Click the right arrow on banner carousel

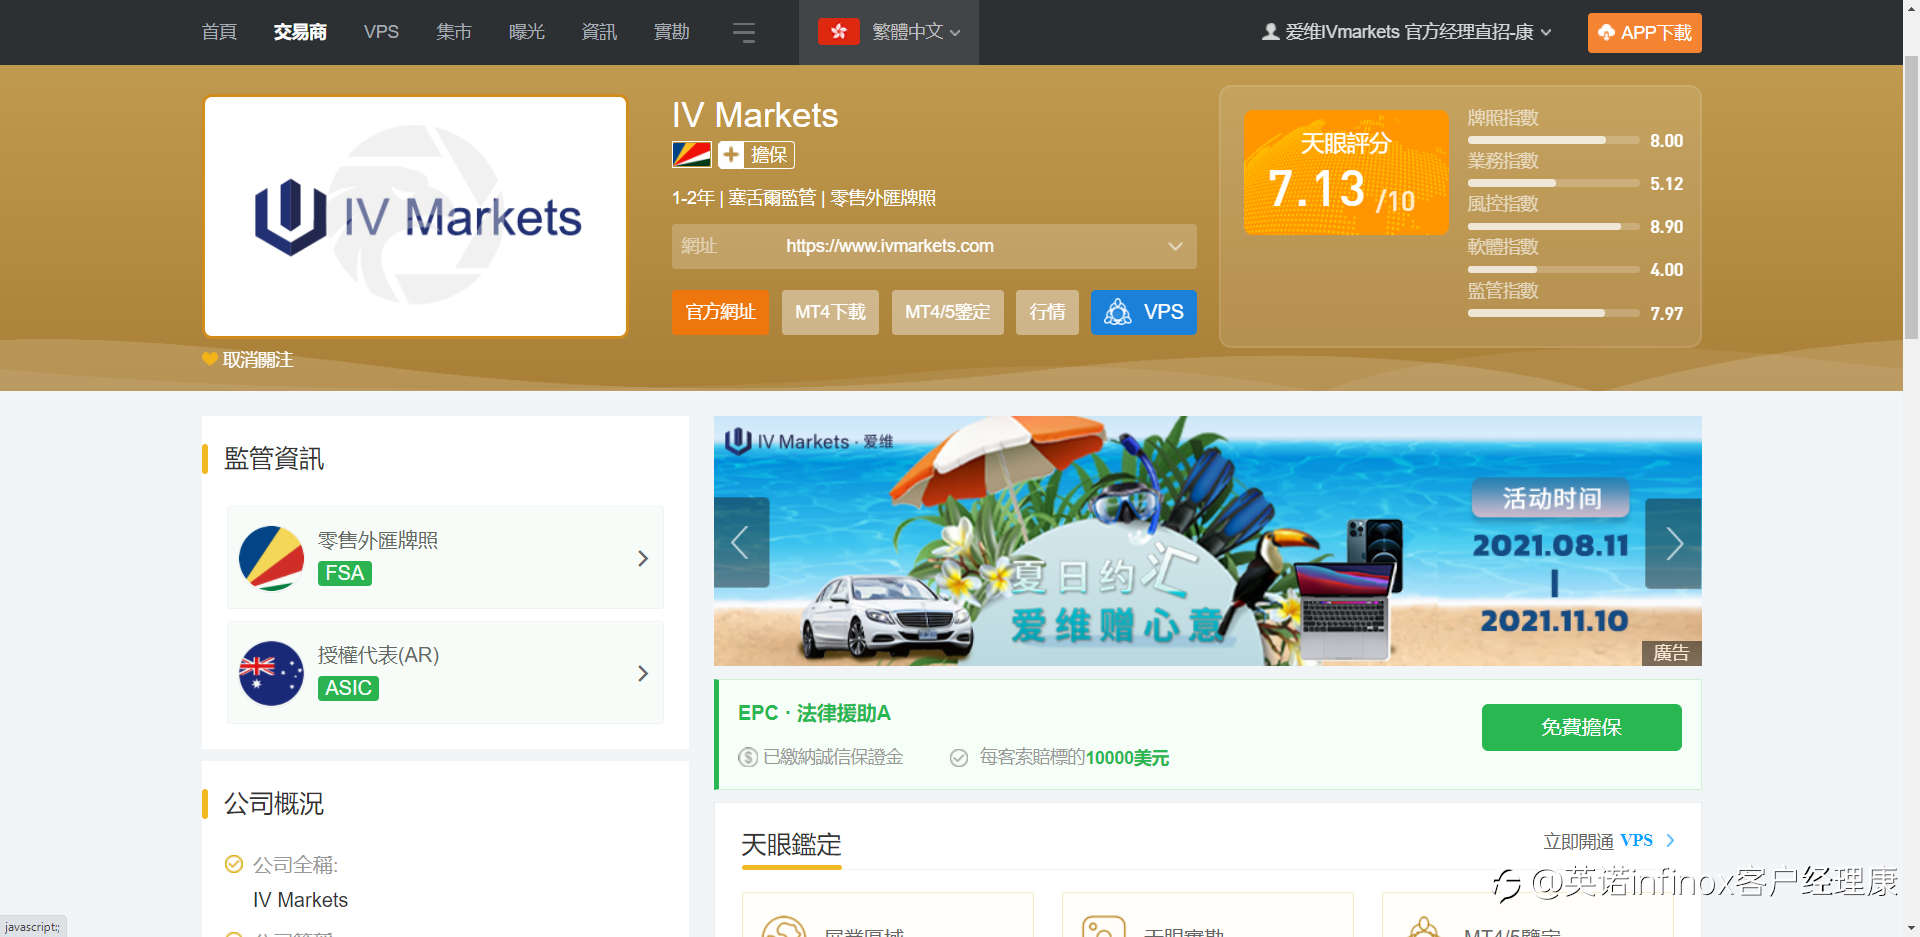click(1674, 543)
